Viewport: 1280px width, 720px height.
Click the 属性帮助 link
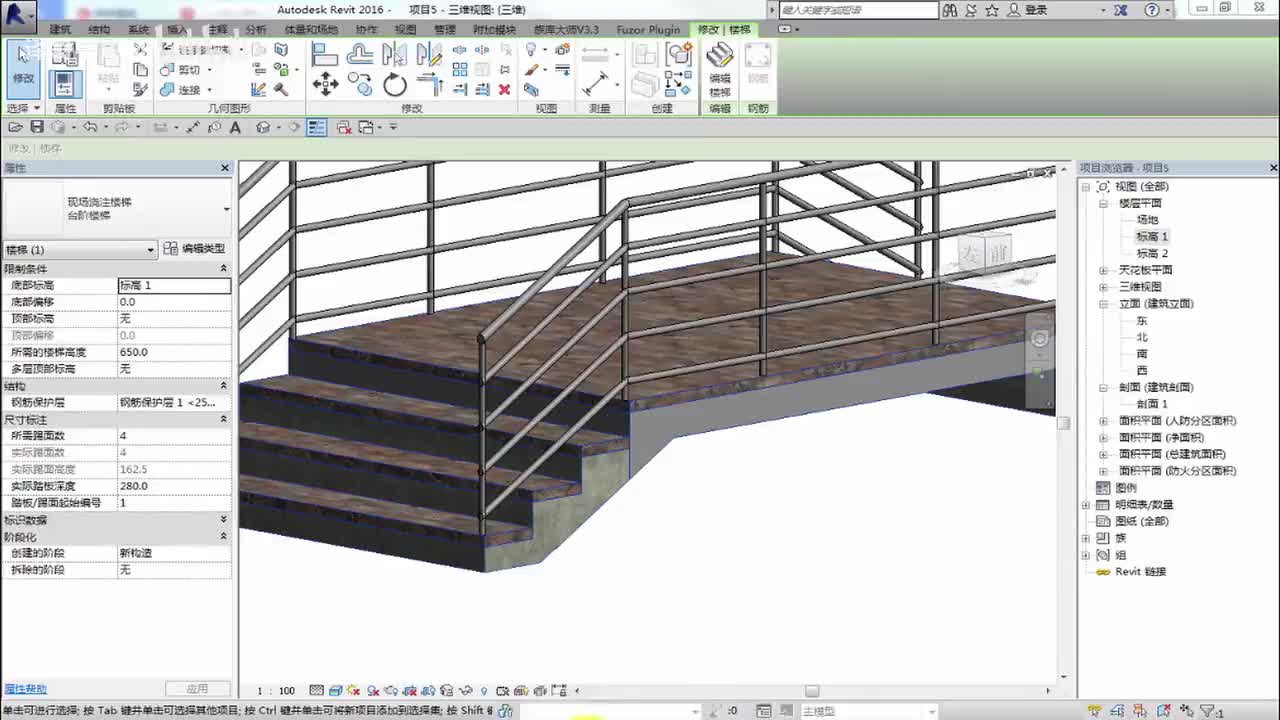(x=25, y=689)
